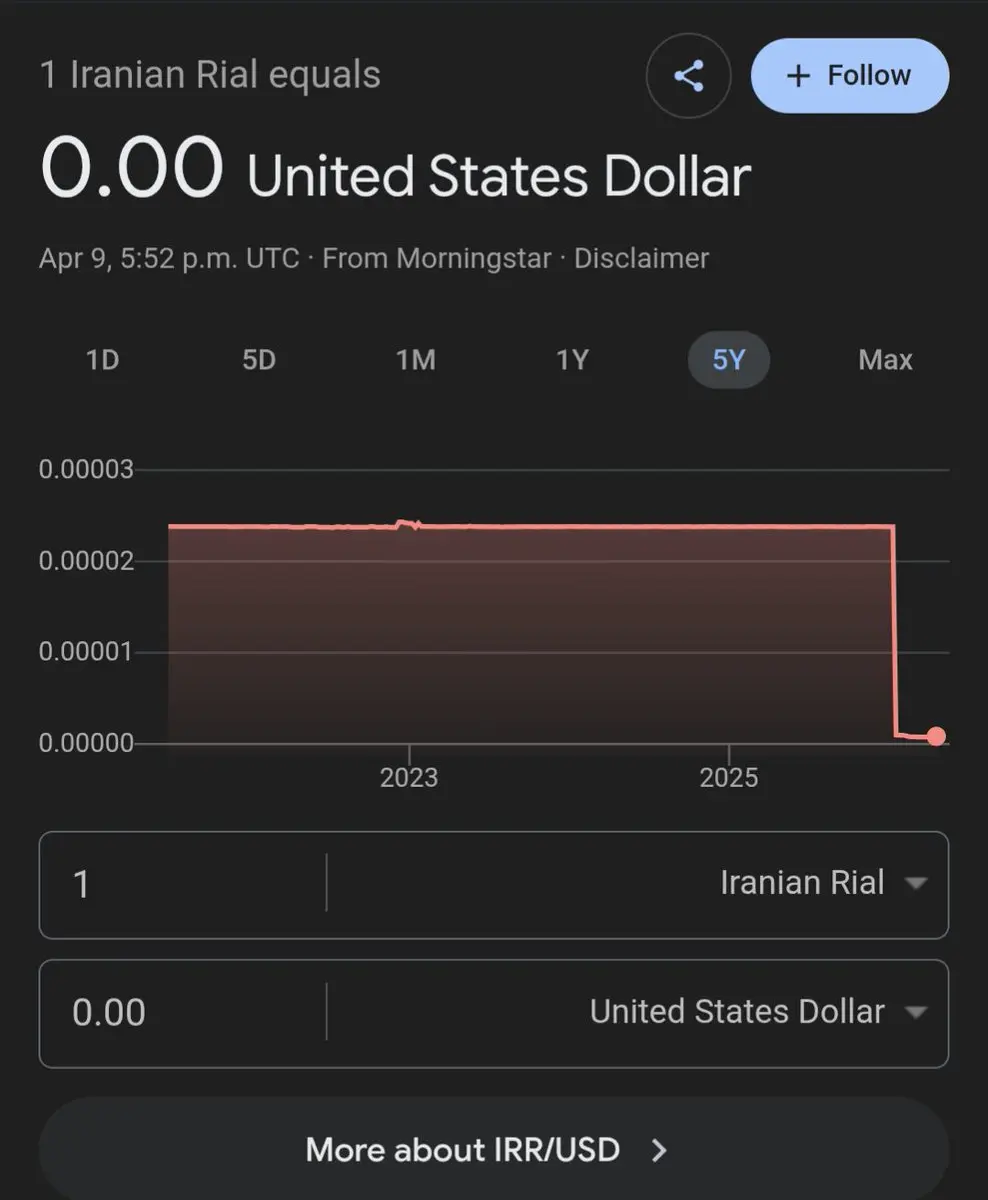This screenshot has width=988, height=1200.
Task: Select the 5D time range
Action: 258,360
